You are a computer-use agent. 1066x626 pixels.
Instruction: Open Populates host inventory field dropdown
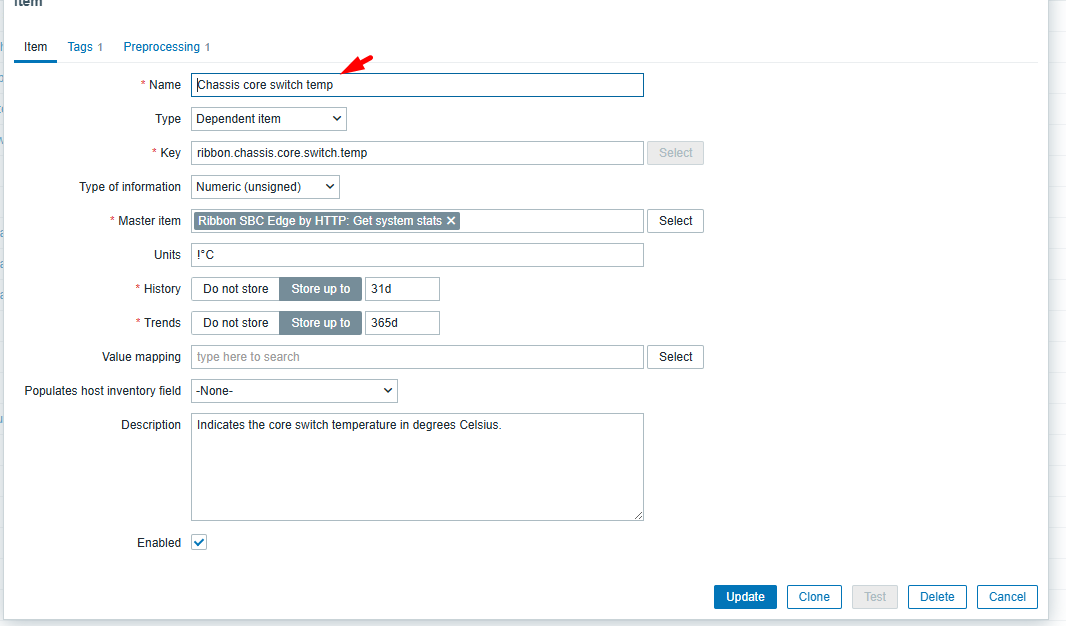tap(294, 391)
